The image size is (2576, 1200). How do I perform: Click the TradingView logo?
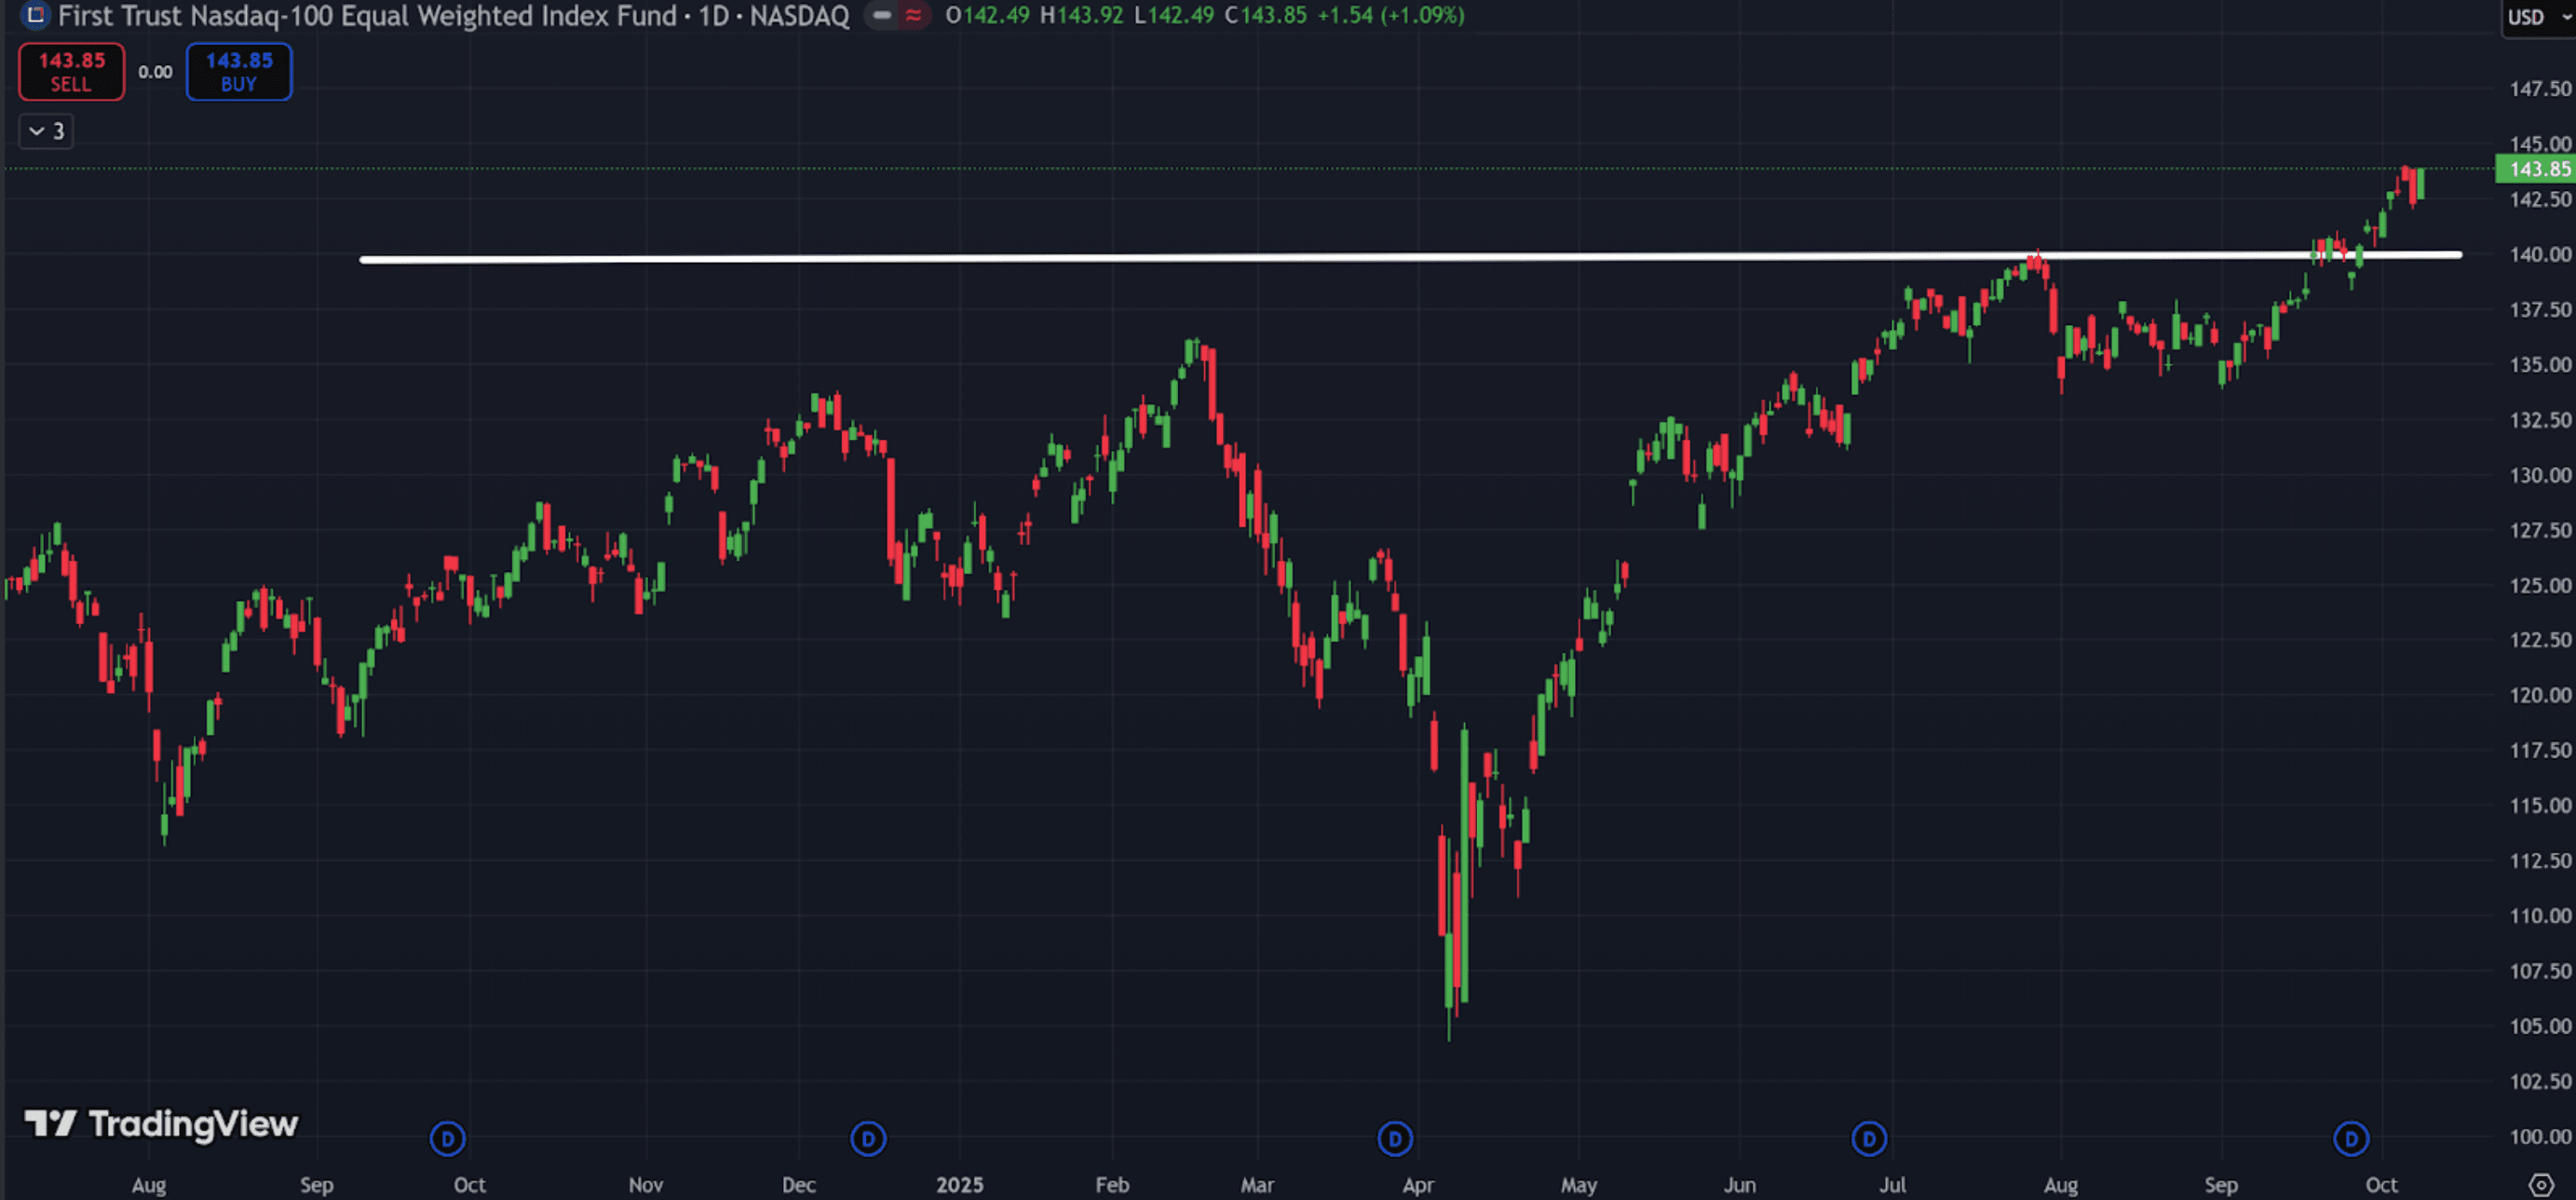(161, 1124)
